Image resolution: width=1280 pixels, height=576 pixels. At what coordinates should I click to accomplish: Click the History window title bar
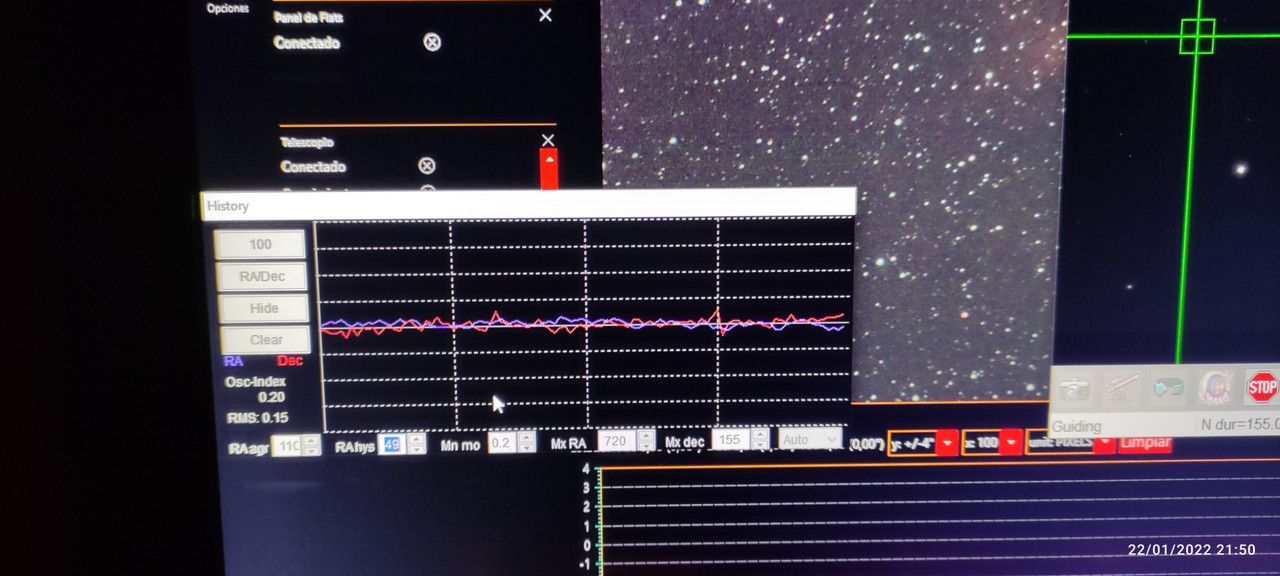pyautogui.click(x=528, y=205)
